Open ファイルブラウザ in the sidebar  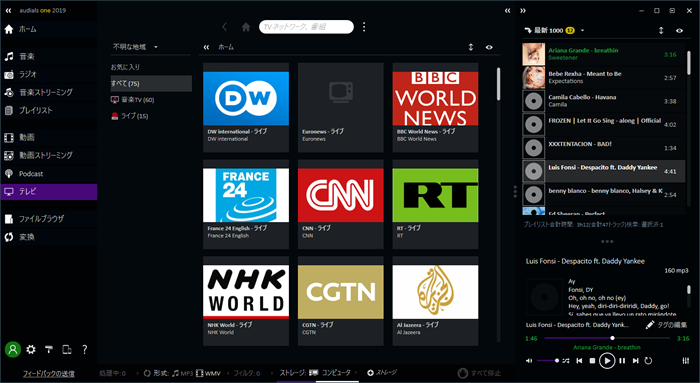(48, 219)
